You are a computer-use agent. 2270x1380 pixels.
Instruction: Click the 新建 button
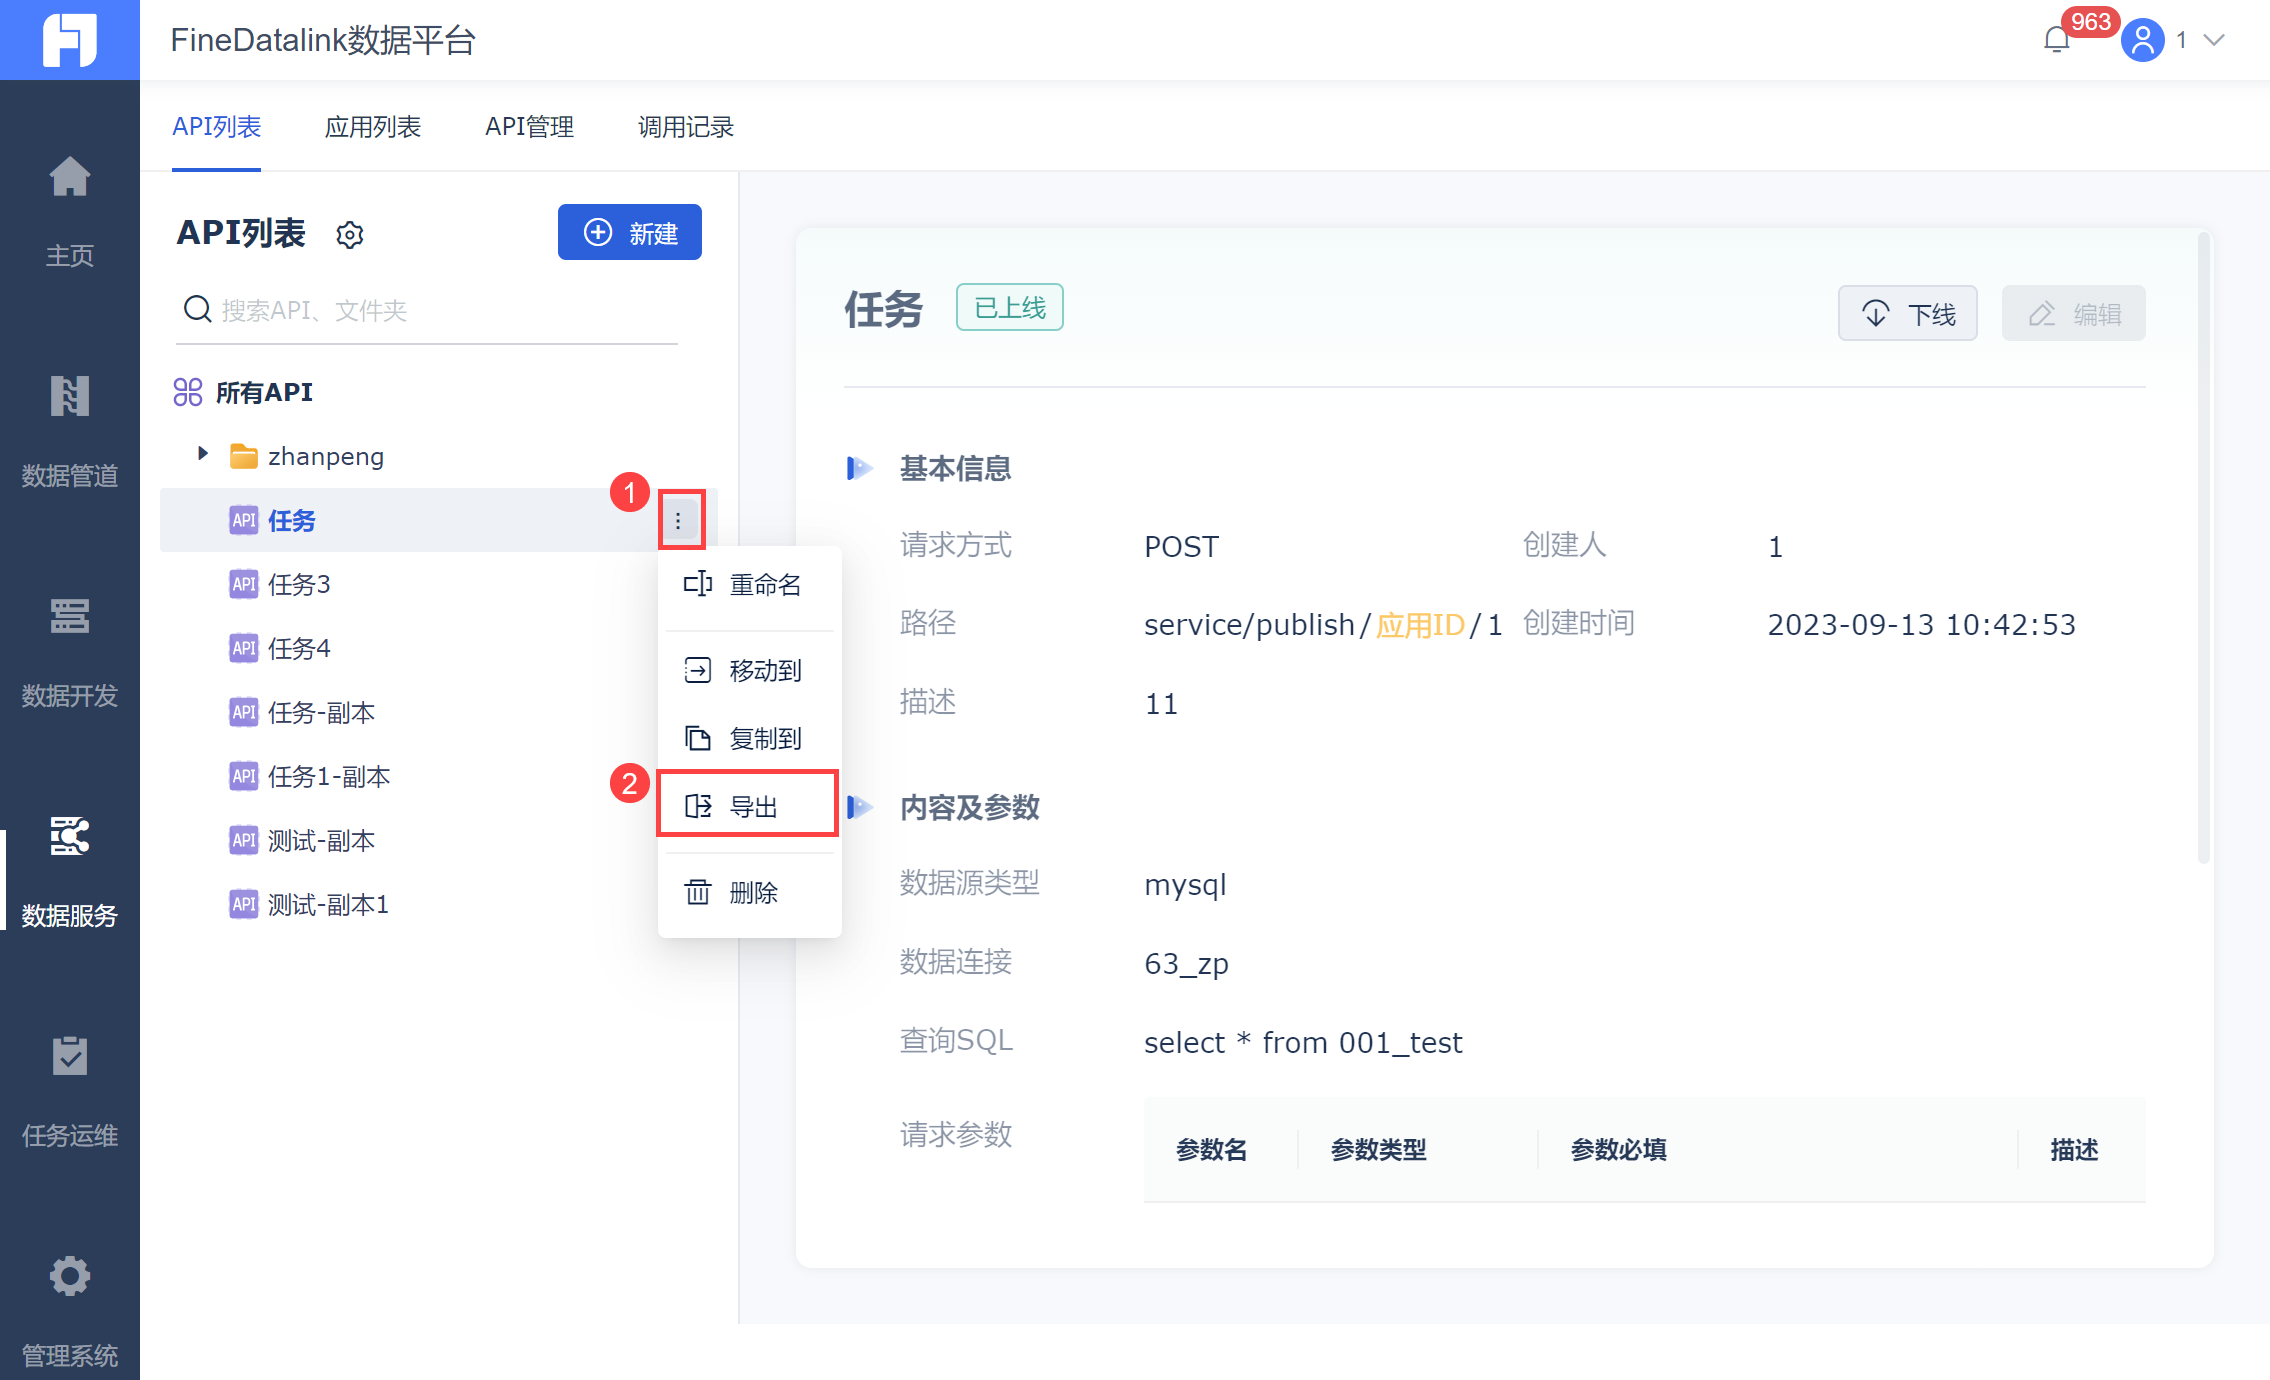pos(629,233)
